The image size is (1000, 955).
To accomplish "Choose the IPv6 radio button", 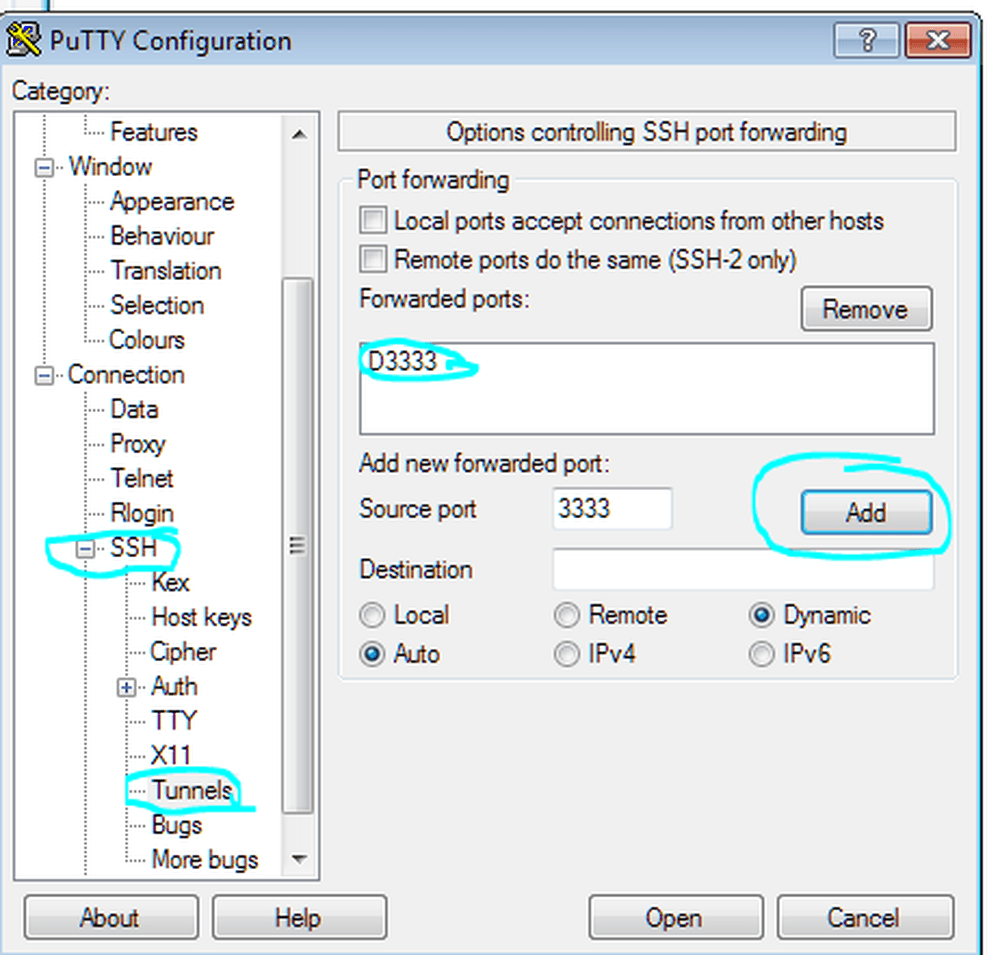I will (761, 655).
